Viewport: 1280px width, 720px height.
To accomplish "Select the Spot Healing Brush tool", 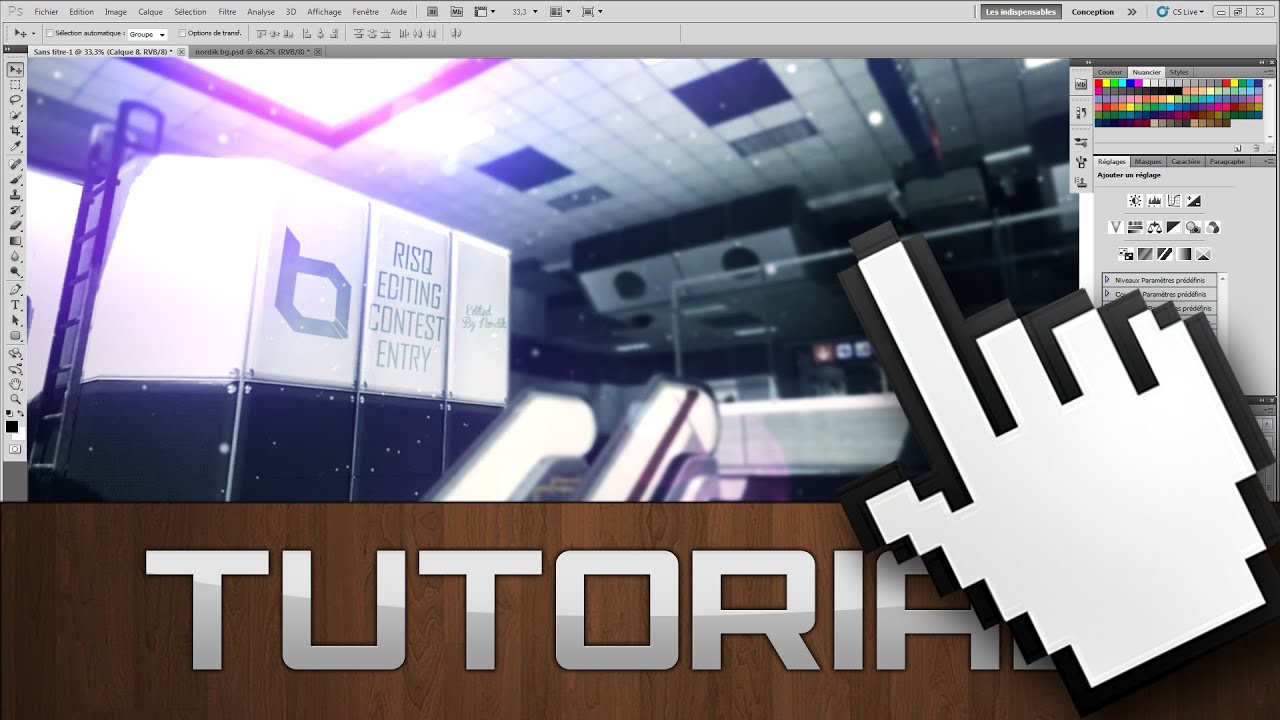I will pos(16,164).
